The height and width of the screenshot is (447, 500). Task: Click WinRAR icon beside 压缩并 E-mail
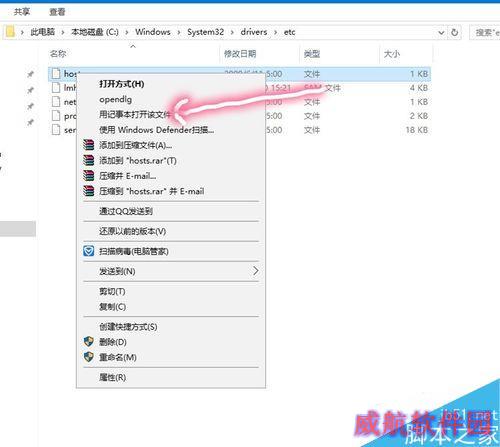tap(88, 176)
